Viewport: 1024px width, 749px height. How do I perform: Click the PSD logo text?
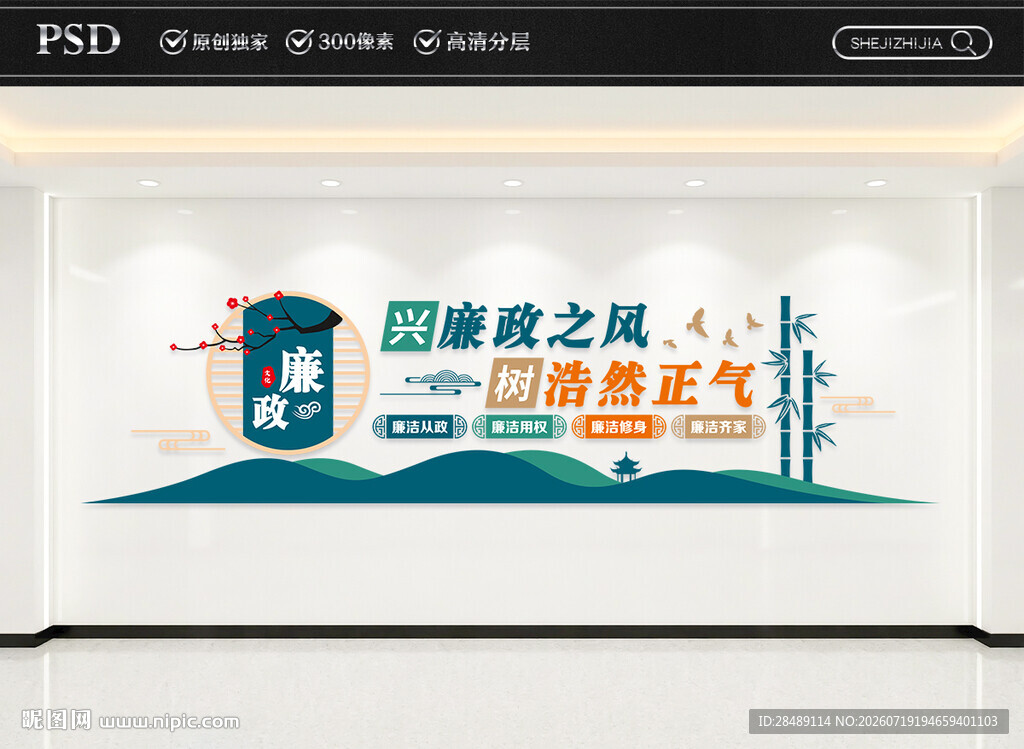point(78,39)
